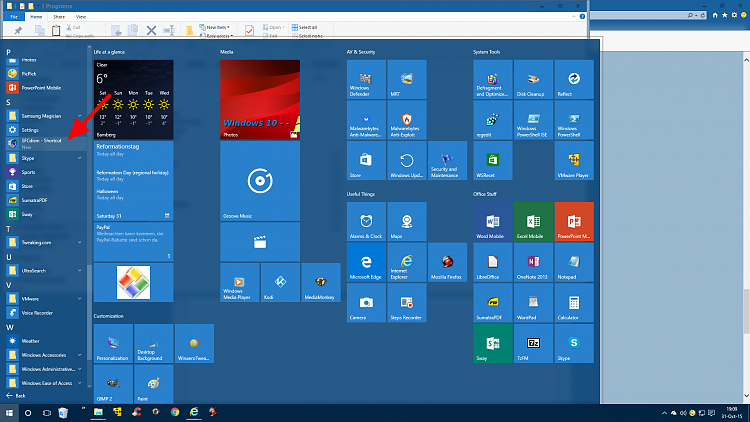Viewport: 750px width, 422px height.
Task: Open the Windows Update tile
Action: point(407,161)
